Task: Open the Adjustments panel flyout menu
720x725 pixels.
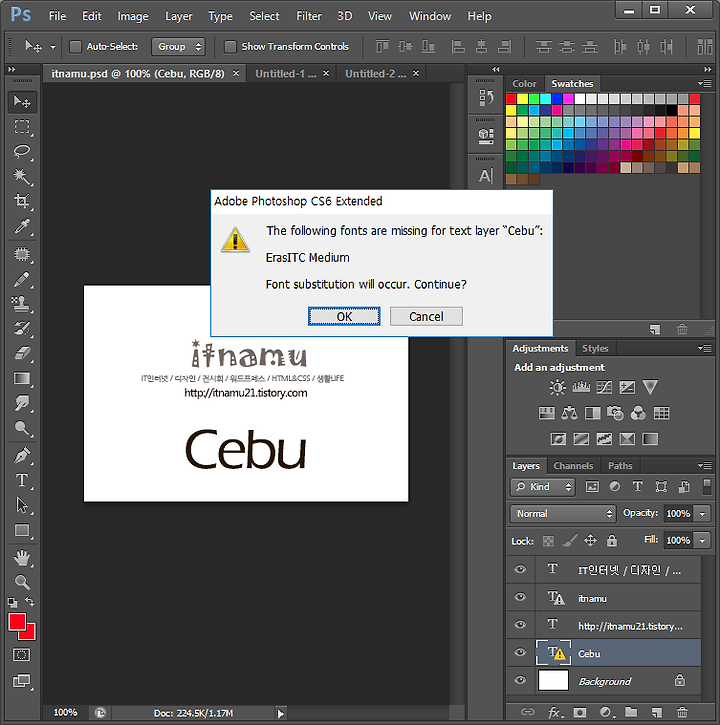Action: point(705,348)
